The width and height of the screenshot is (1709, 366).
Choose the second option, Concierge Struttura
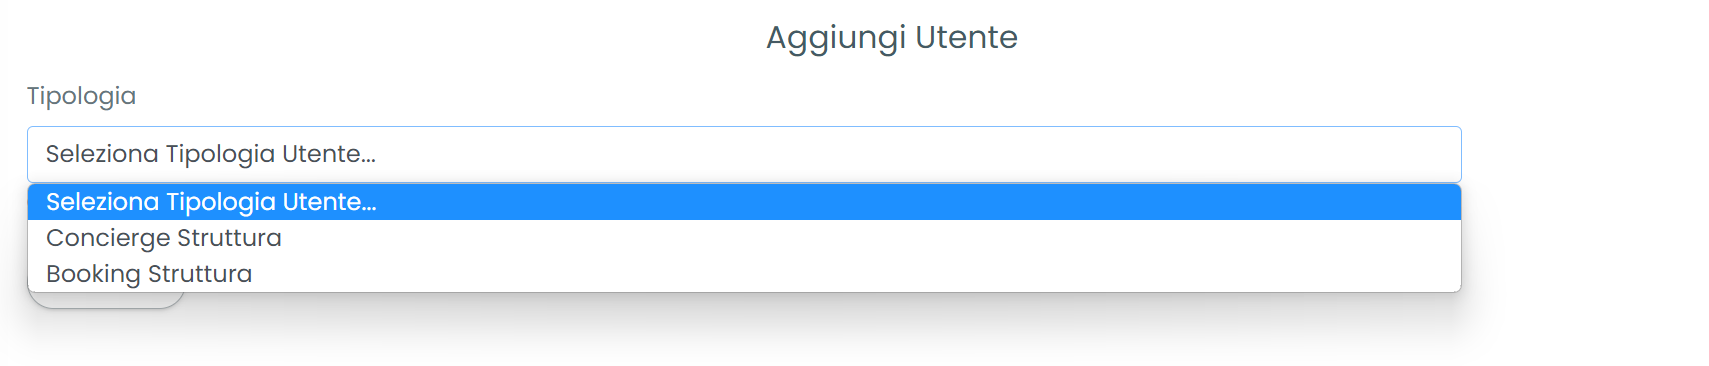[x=744, y=238]
